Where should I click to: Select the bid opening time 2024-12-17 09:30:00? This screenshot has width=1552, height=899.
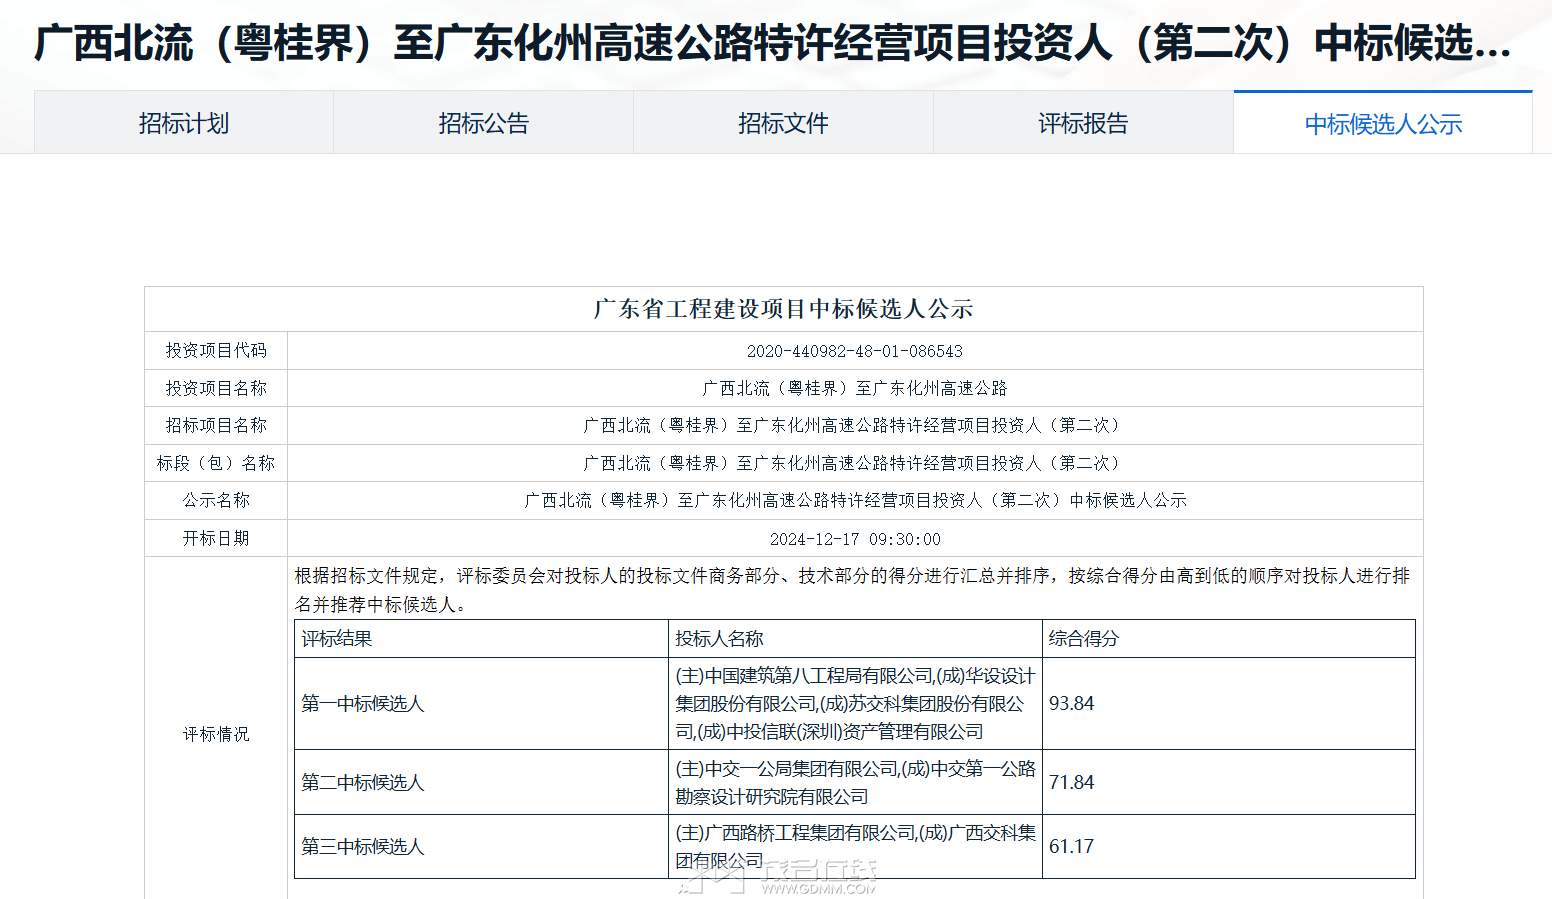coord(855,539)
